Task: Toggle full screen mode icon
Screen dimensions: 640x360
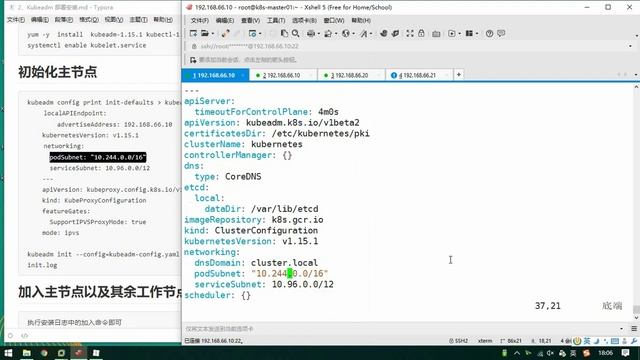Action: tap(409, 33)
